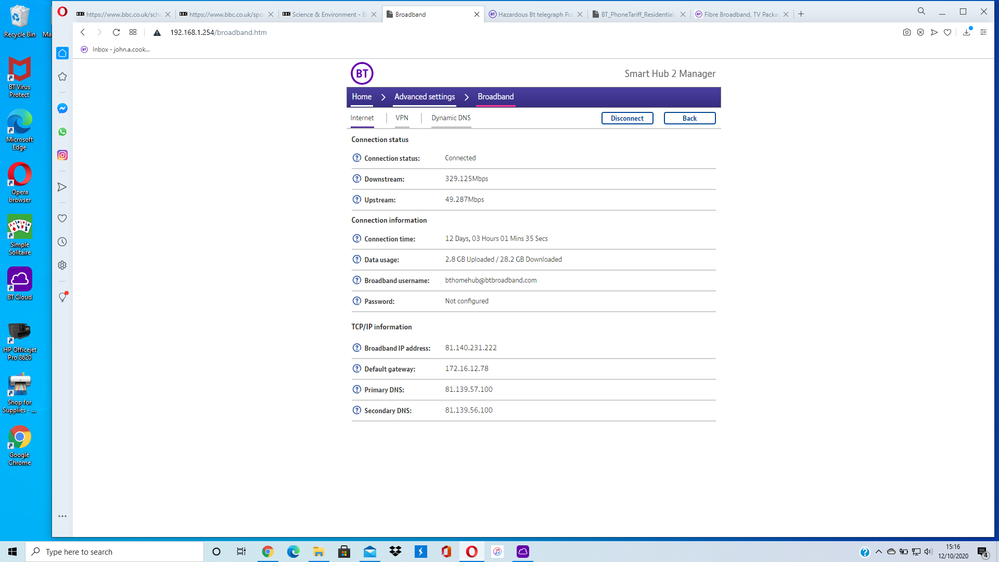Open Messenger in the Opera sidebar

coord(62,108)
